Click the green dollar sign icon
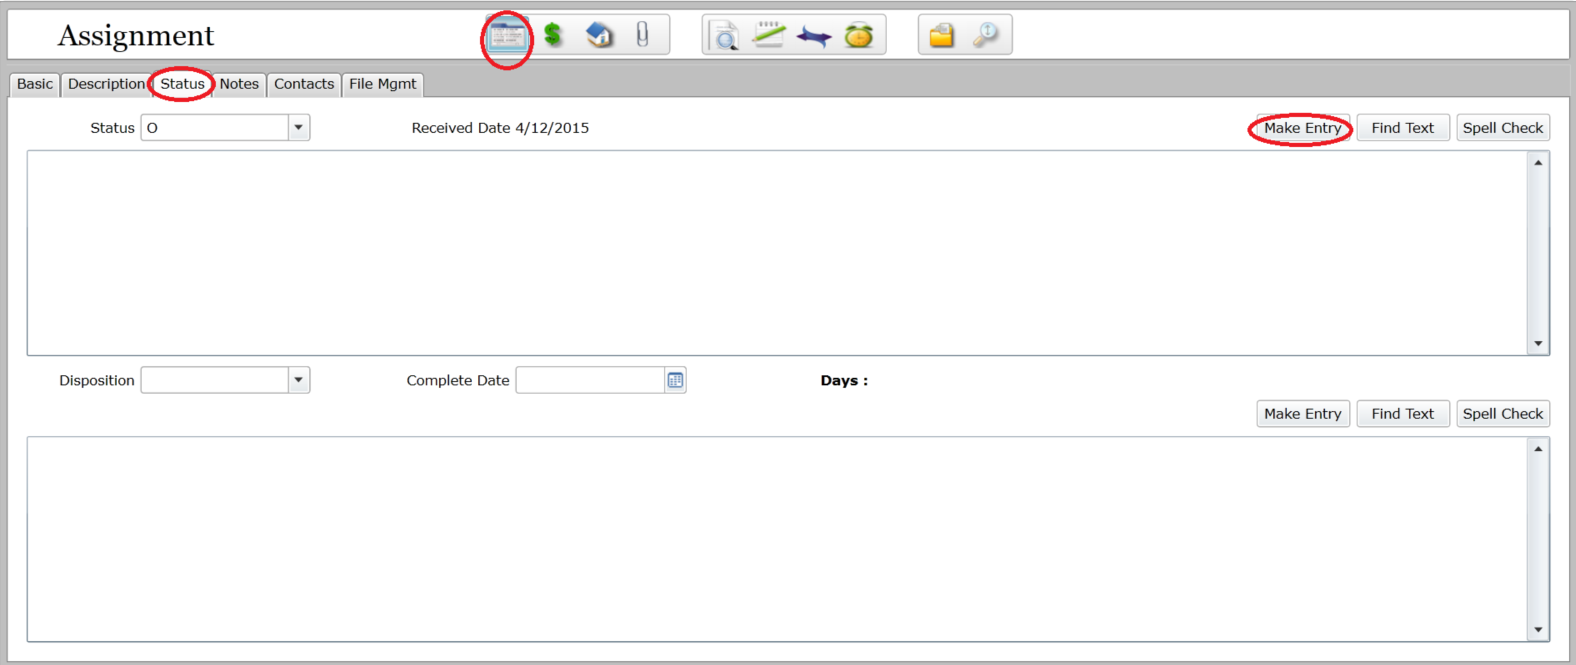The height and width of the screenshot is (665, 1576). (553, 35)
